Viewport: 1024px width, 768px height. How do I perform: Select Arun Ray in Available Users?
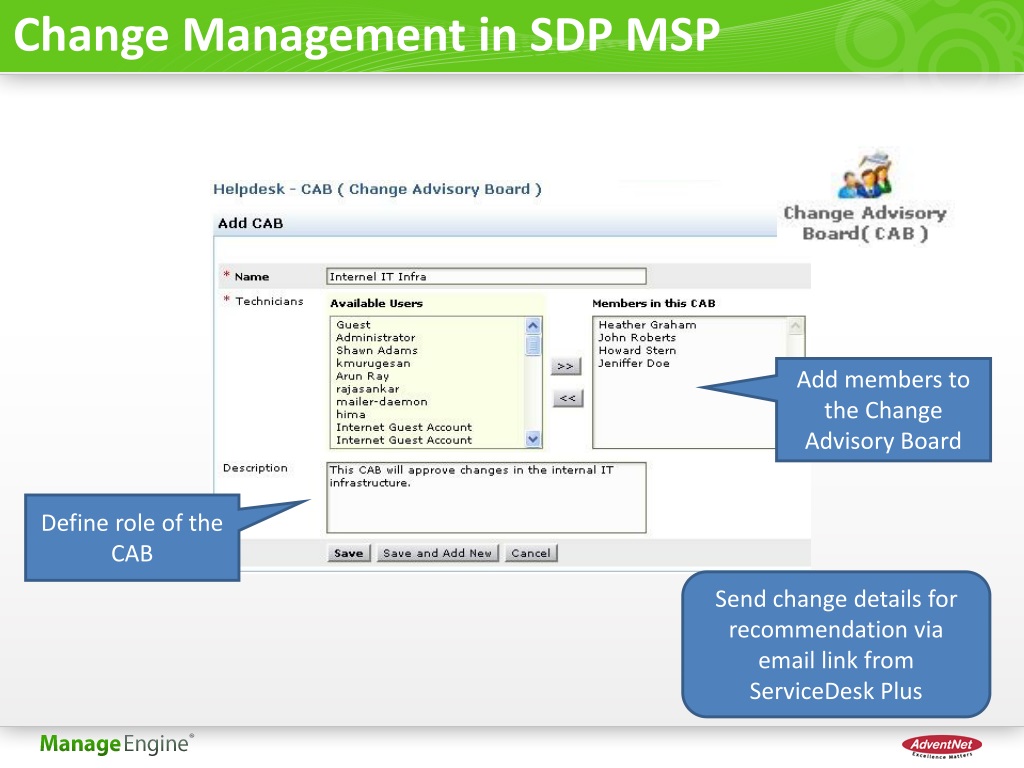point(362,376)
